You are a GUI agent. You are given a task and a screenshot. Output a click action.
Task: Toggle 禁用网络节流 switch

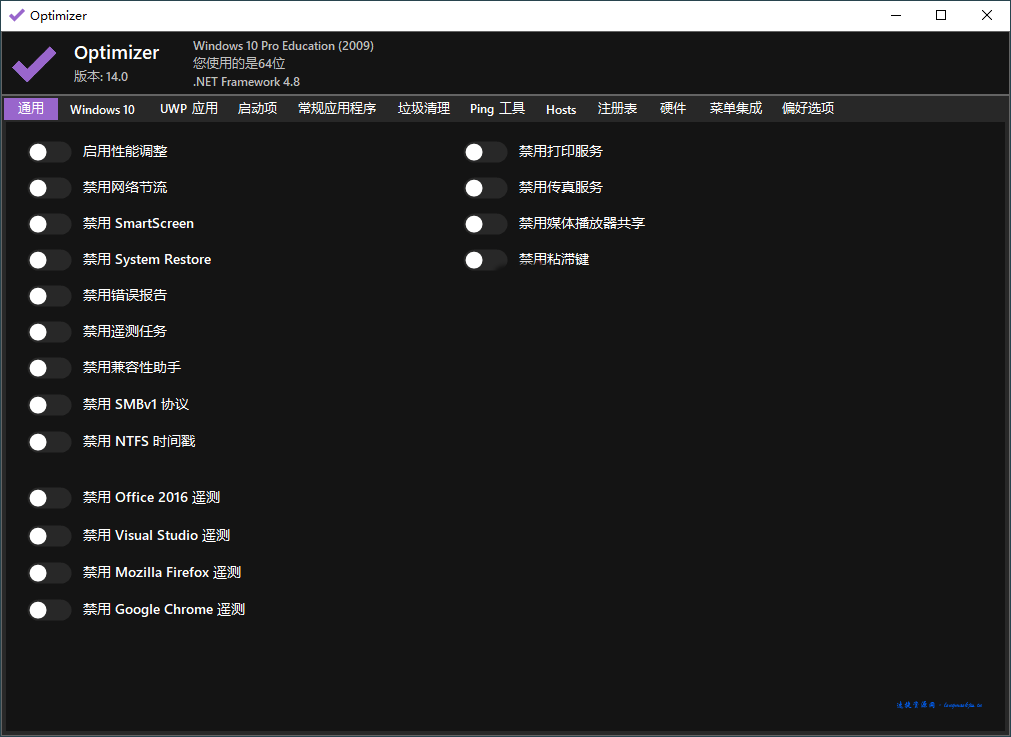(x=50, y=188)
